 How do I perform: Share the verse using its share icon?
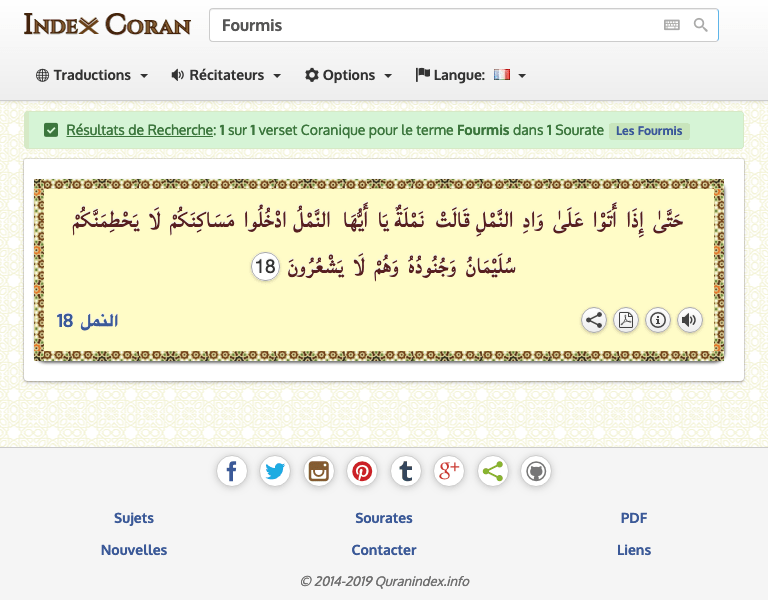594,320
